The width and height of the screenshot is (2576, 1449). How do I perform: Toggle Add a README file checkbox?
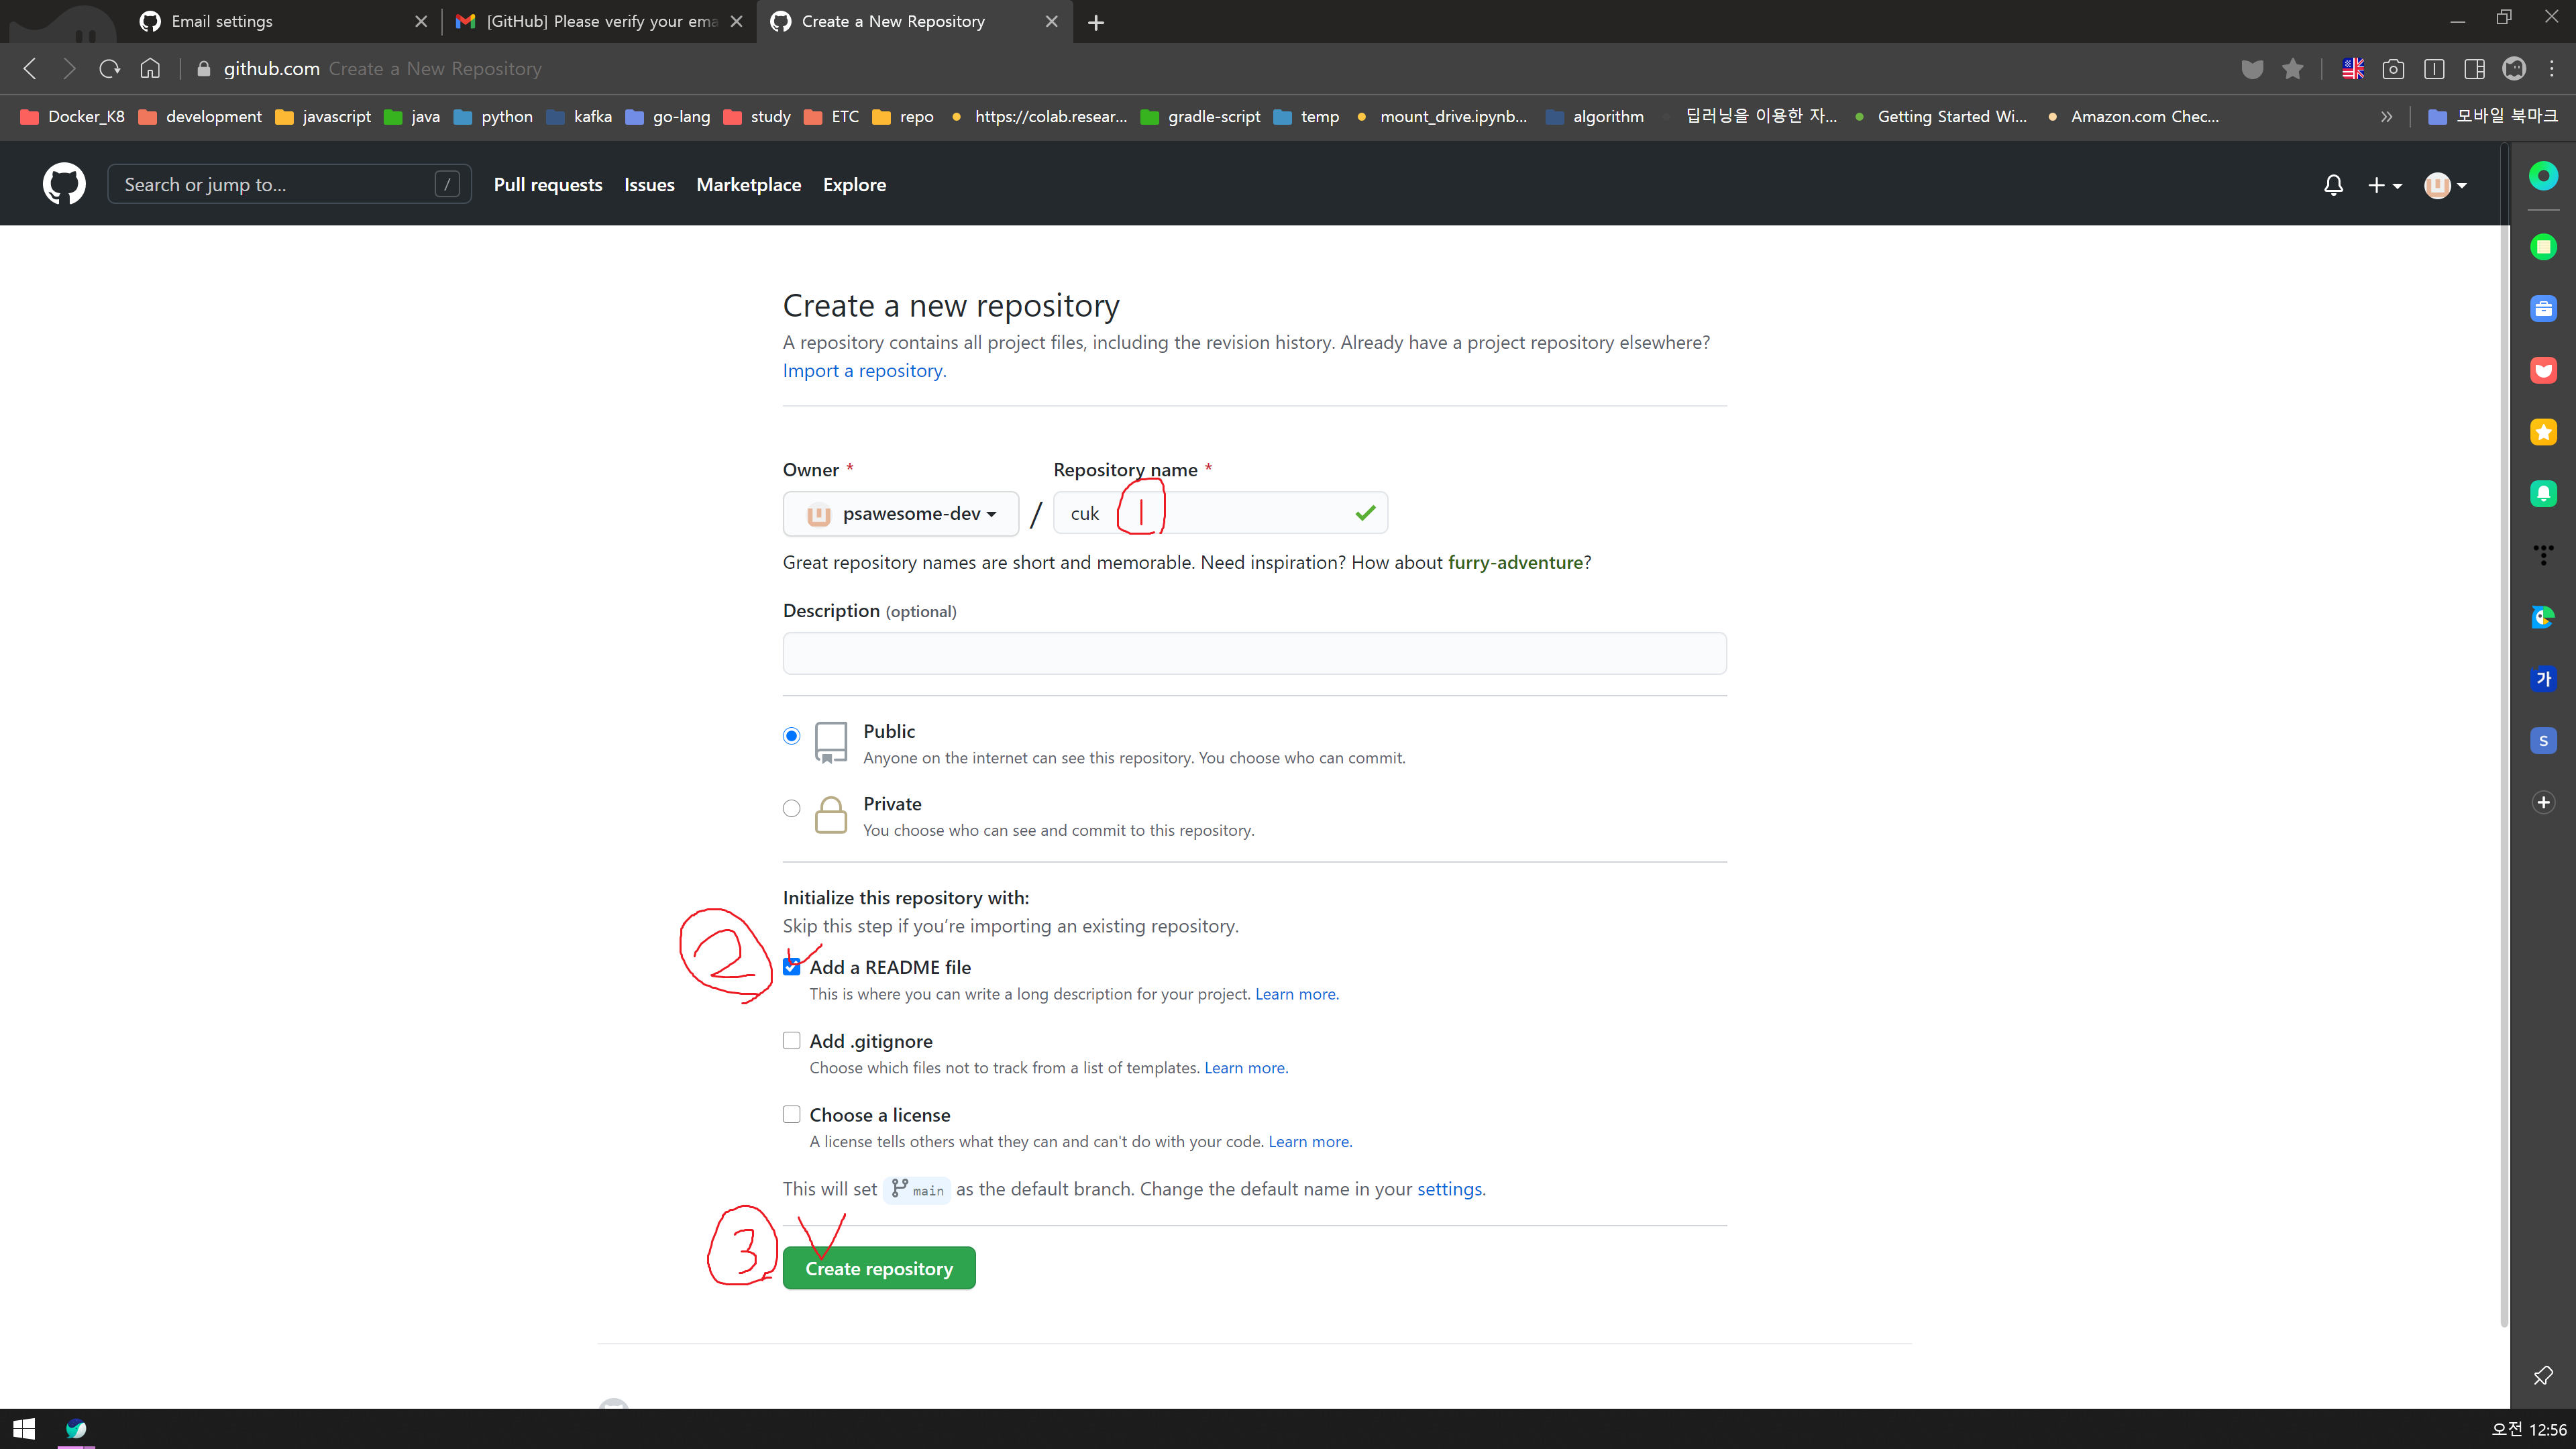[x=792, y=967]
